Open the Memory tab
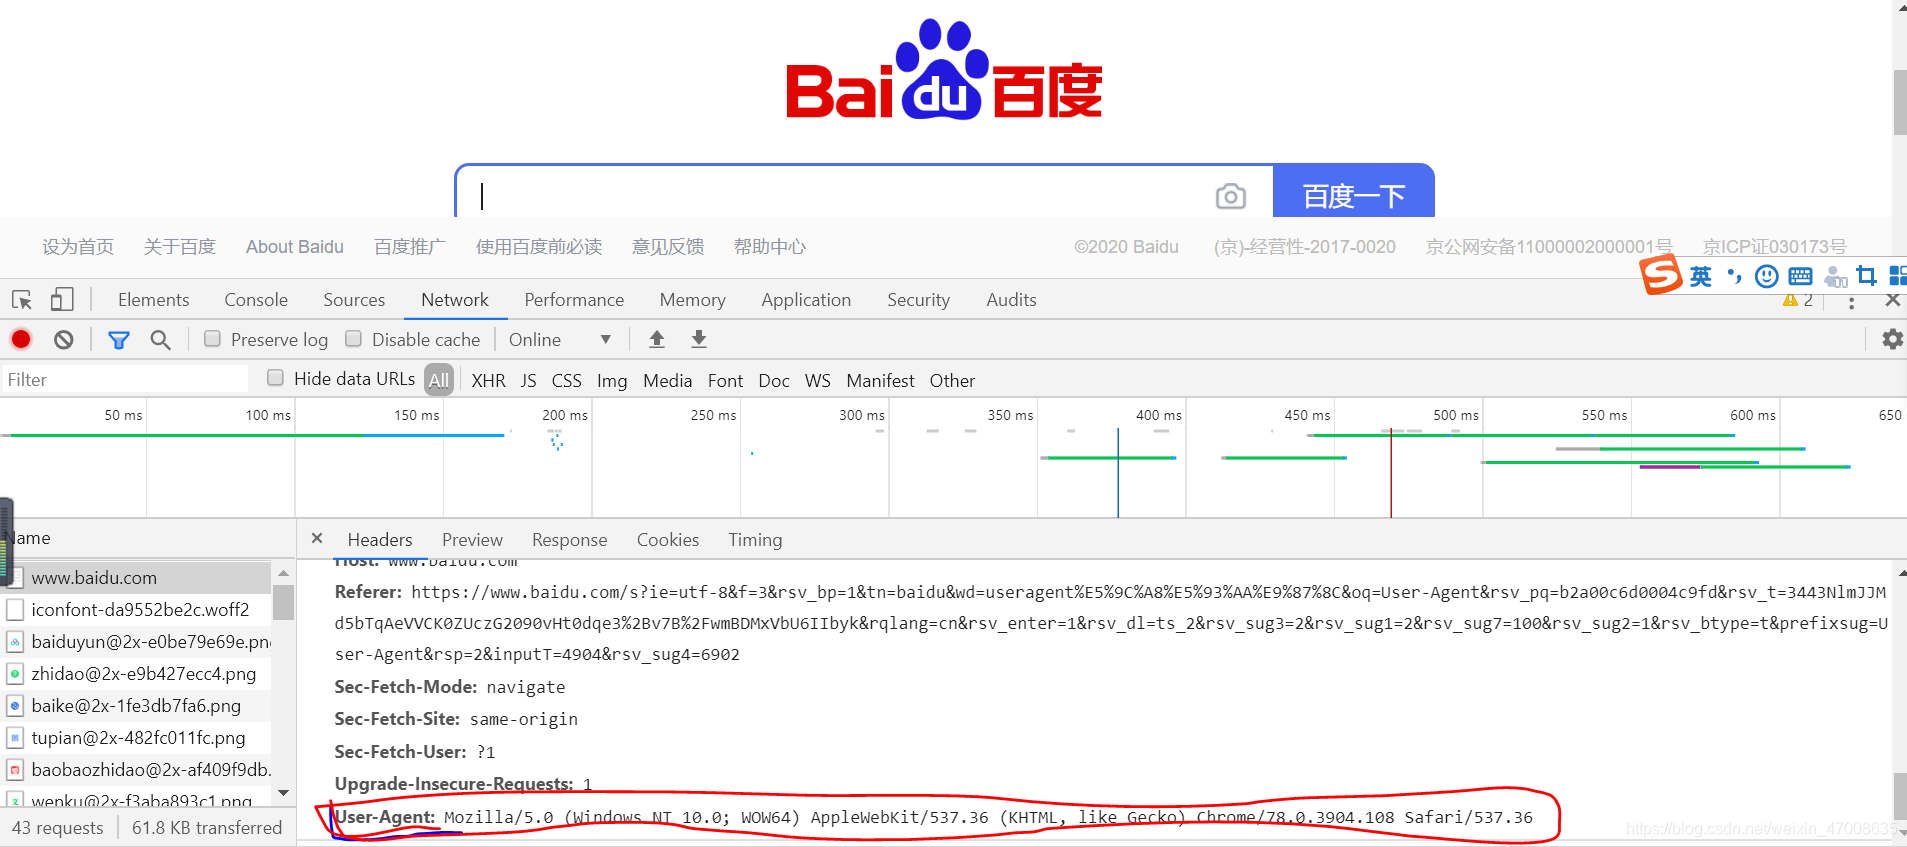Image resolution: width=1907 pixels, height=847 pixels. tap(692, 300)
